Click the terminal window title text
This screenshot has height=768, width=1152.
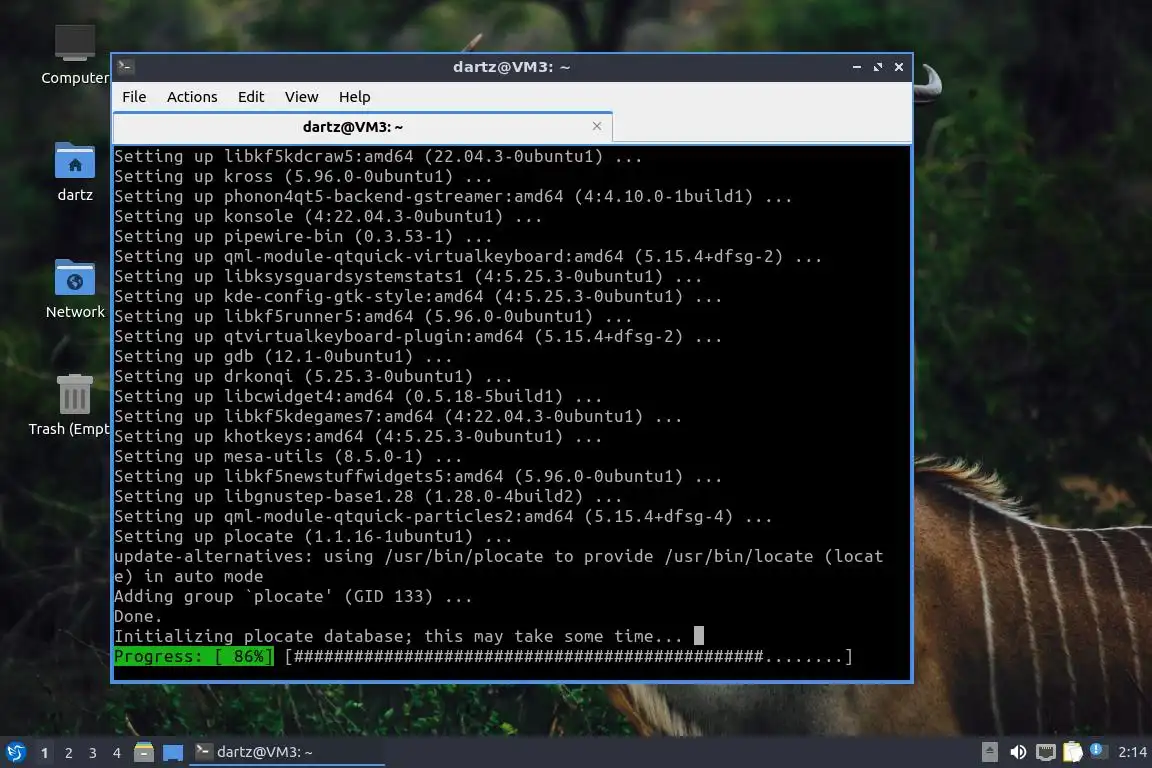[x=511, y=67]
